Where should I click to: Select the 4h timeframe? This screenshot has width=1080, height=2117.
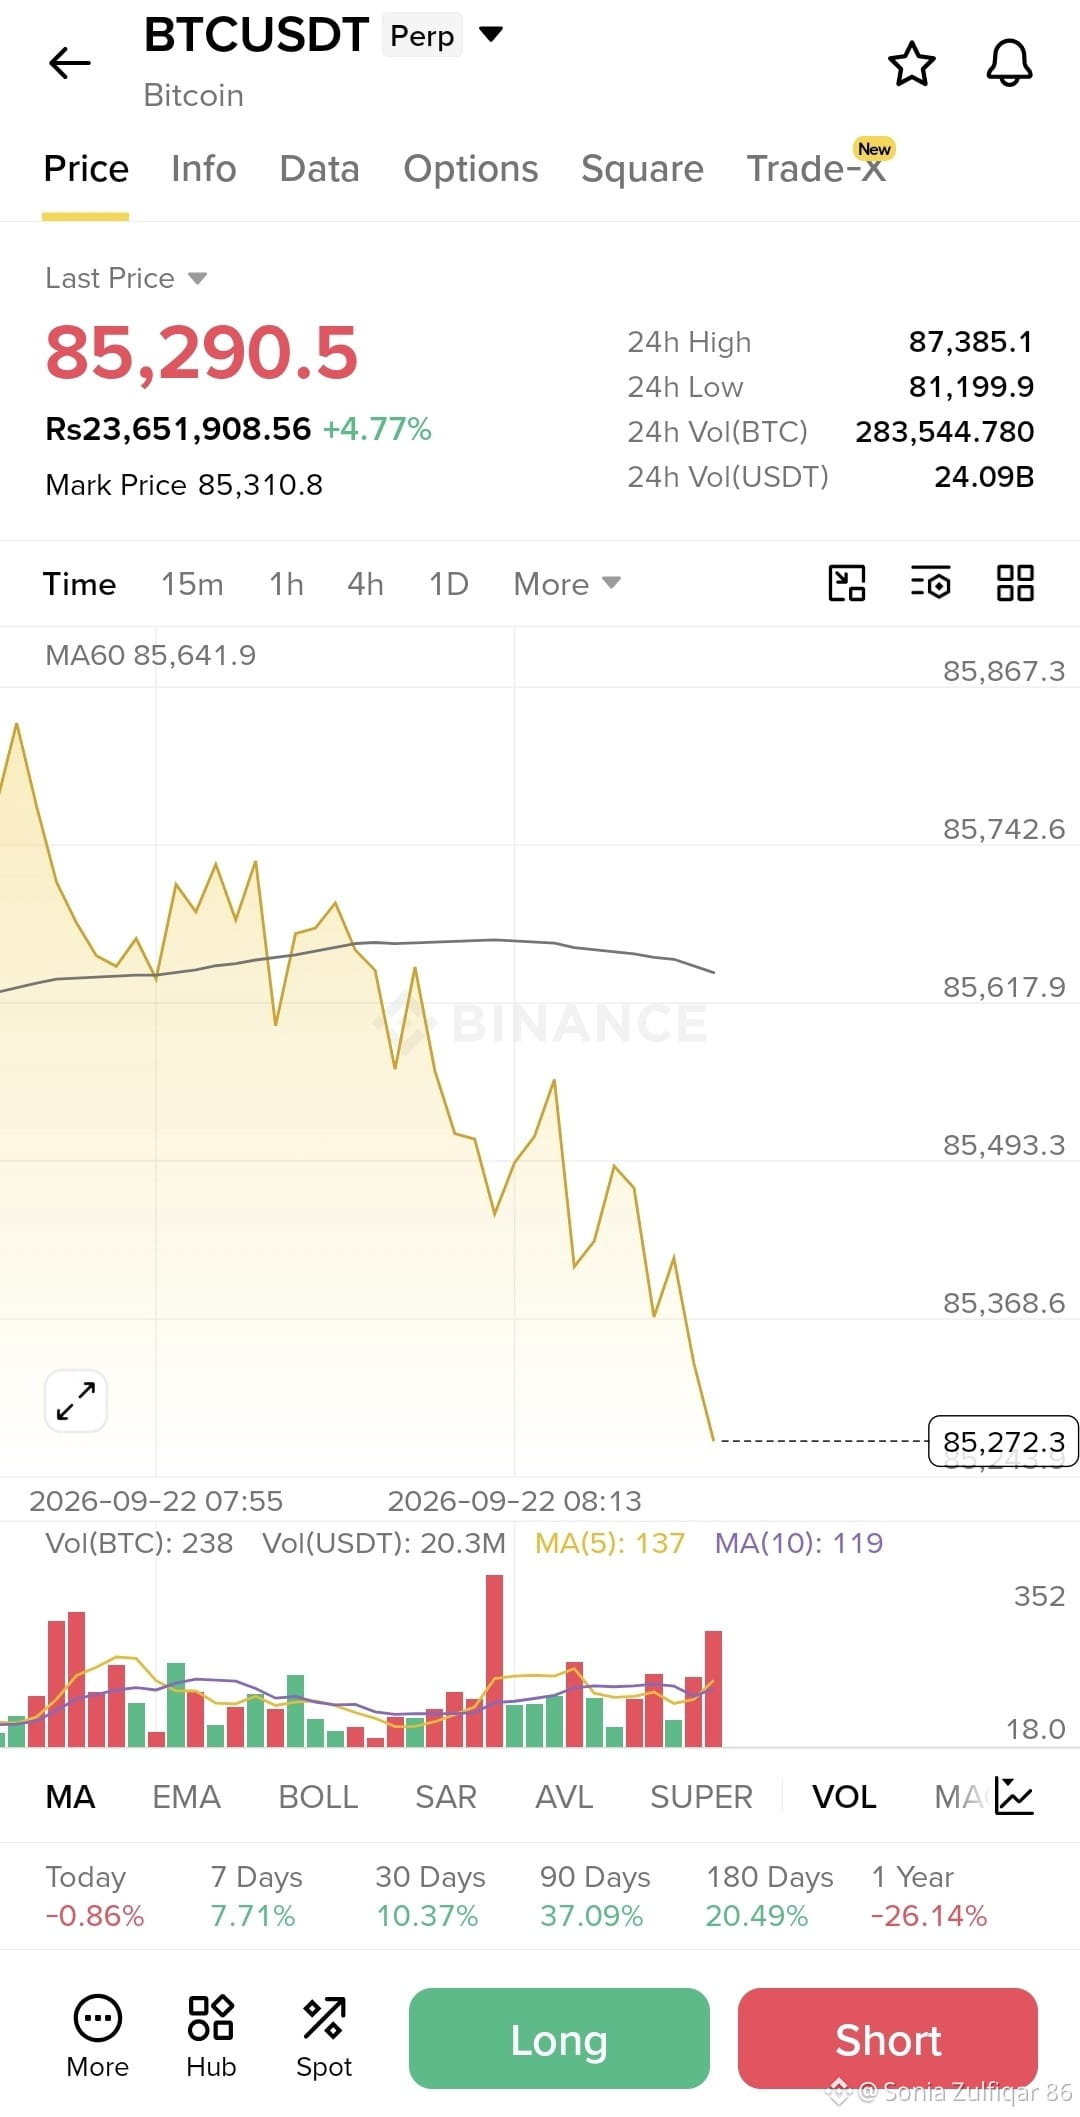[x=365, y=584]
